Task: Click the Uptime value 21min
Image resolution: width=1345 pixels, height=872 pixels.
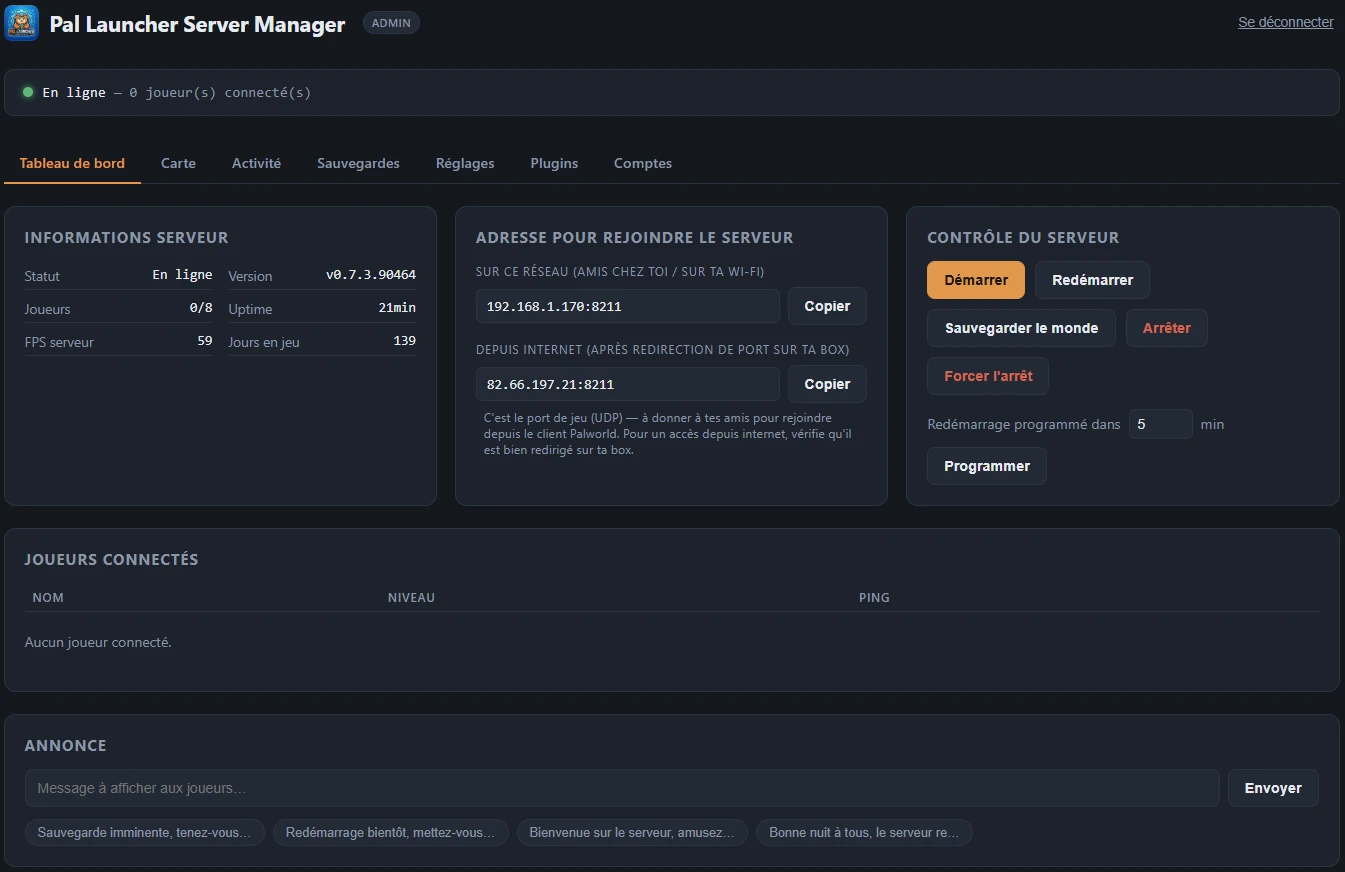Action: point(397,308)
